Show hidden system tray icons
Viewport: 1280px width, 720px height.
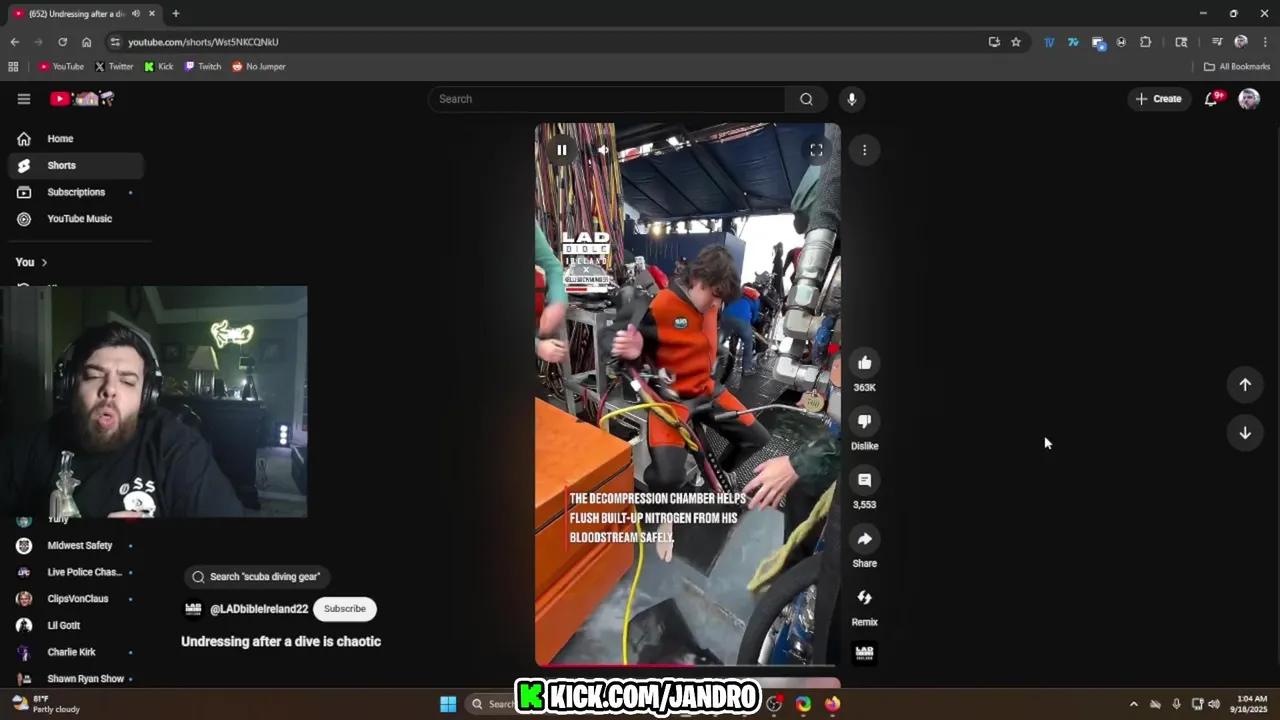(x=1133, y=704)
